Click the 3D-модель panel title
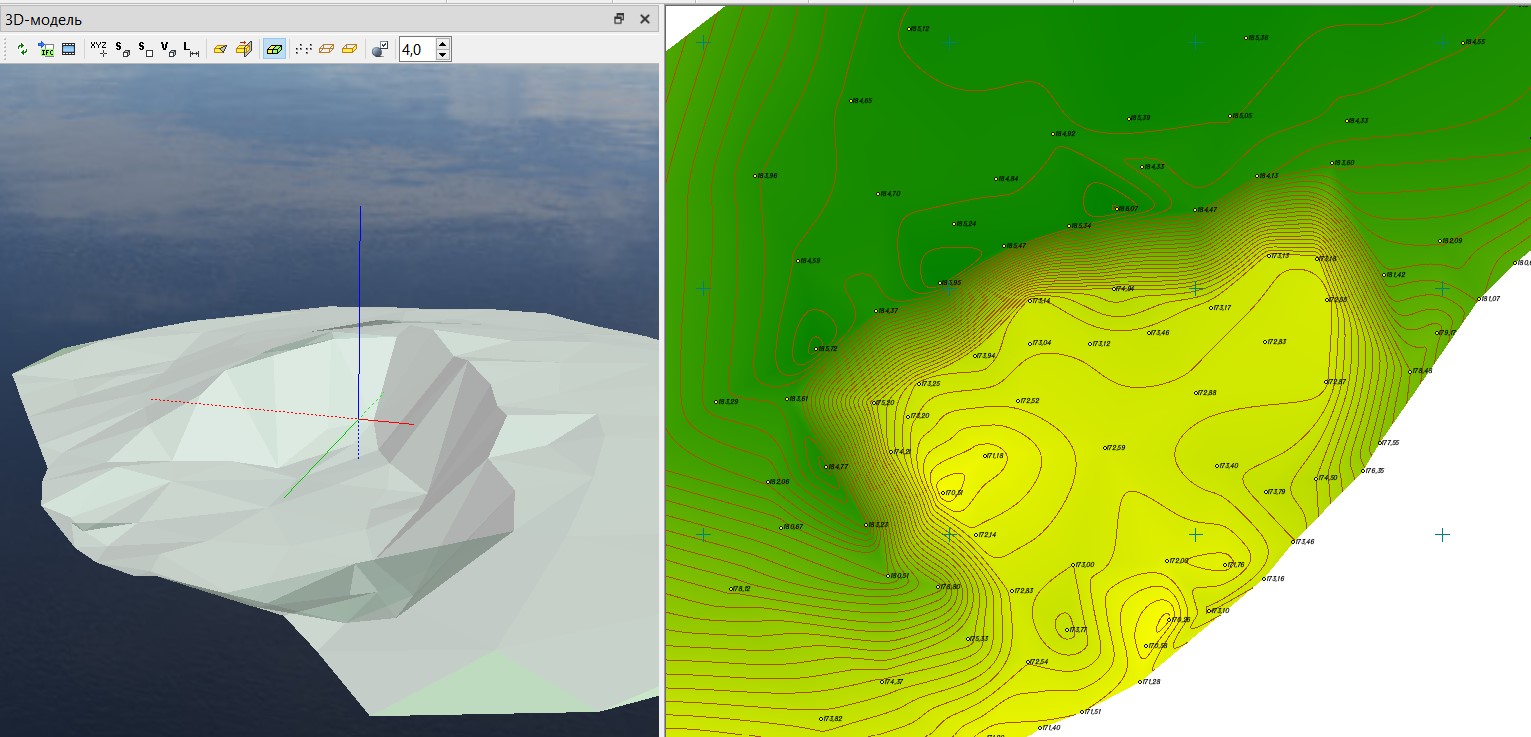The image size is (1531, 737). point(44,19)
